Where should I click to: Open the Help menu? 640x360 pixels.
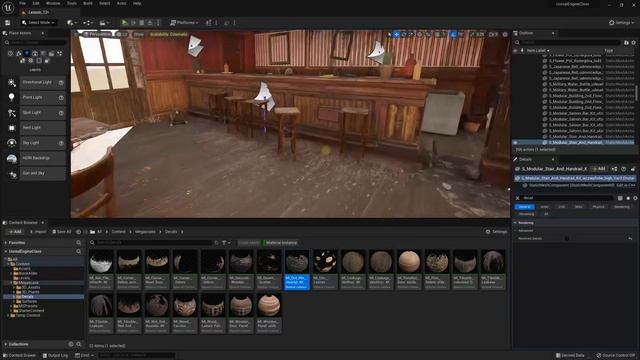[137, 3]
